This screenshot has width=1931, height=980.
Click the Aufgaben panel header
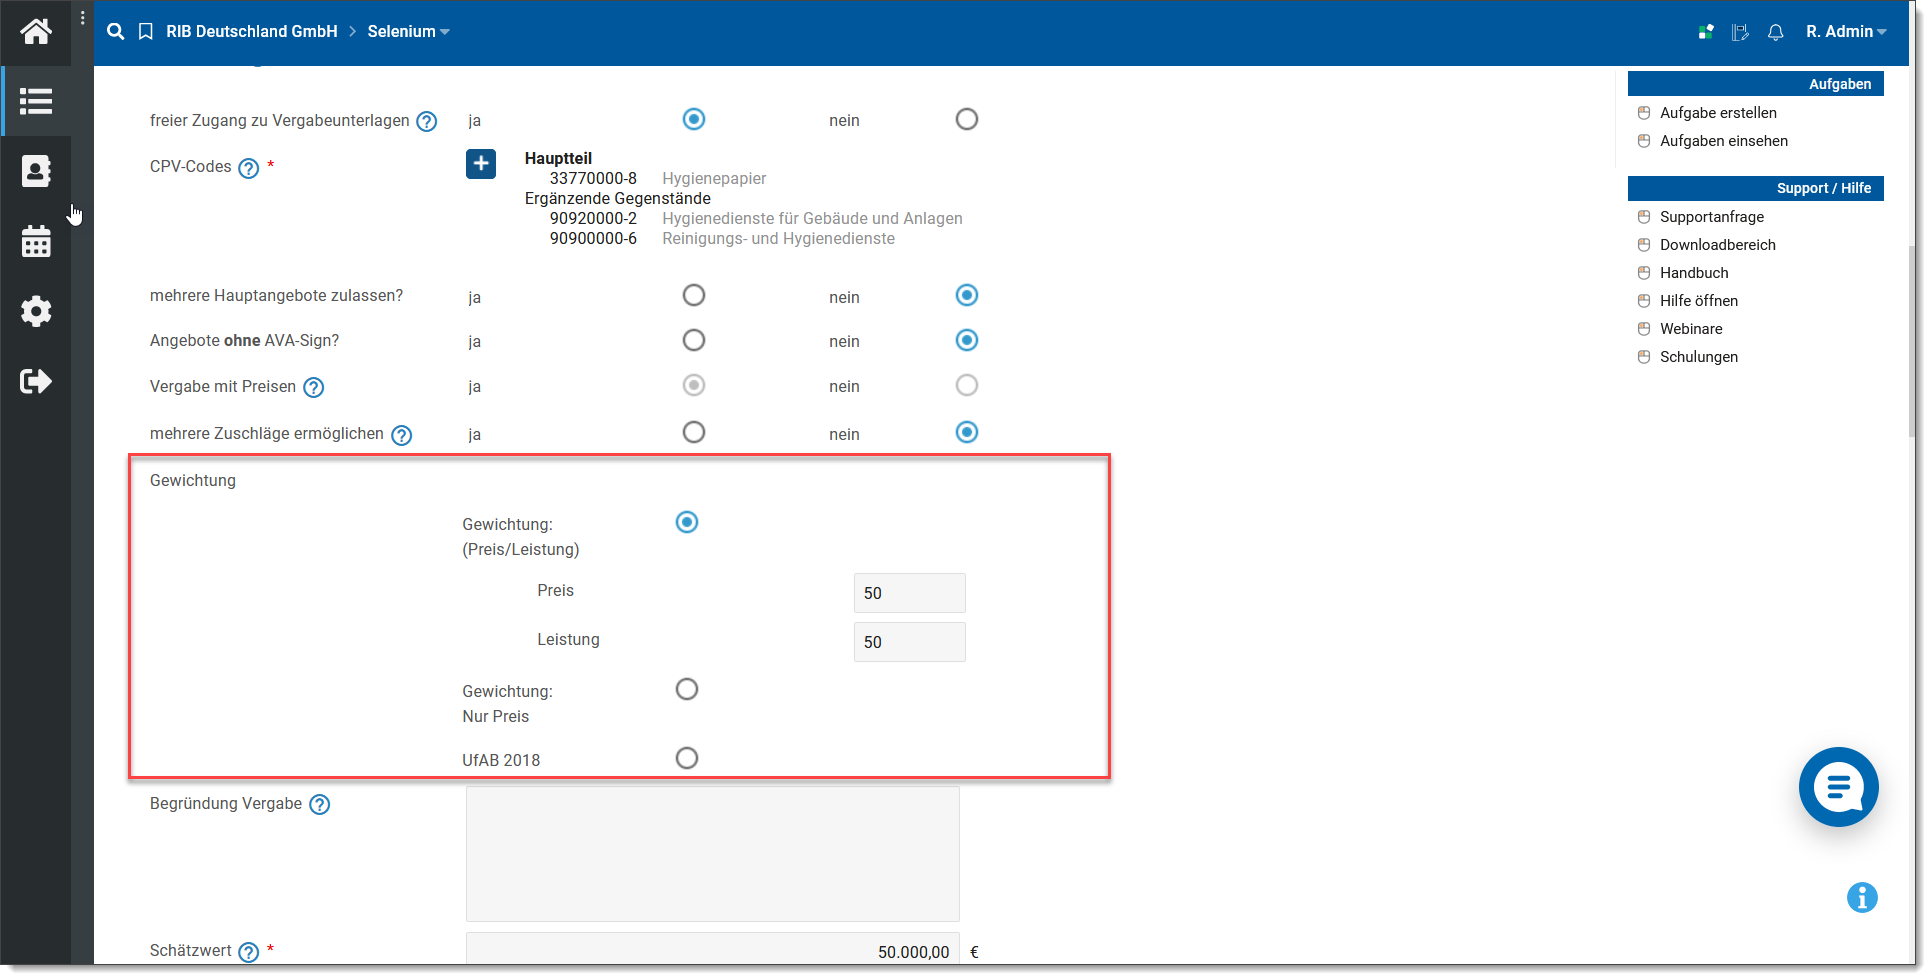point(1755,84)
